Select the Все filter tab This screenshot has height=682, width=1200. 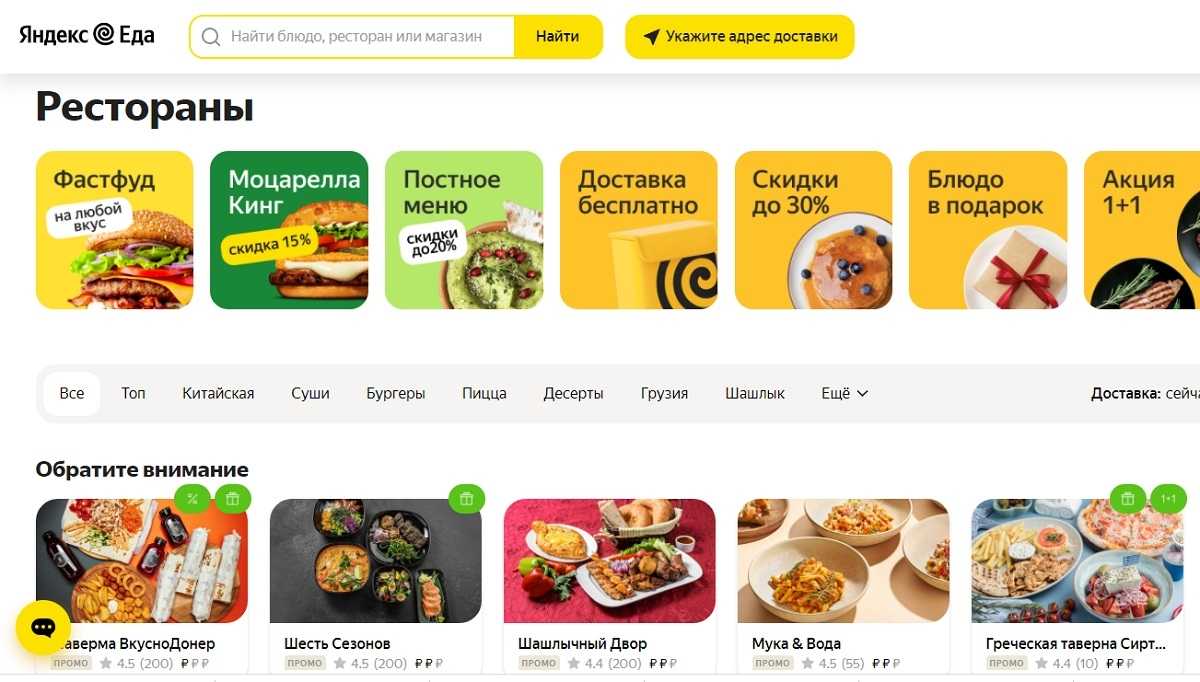[72, 393]
